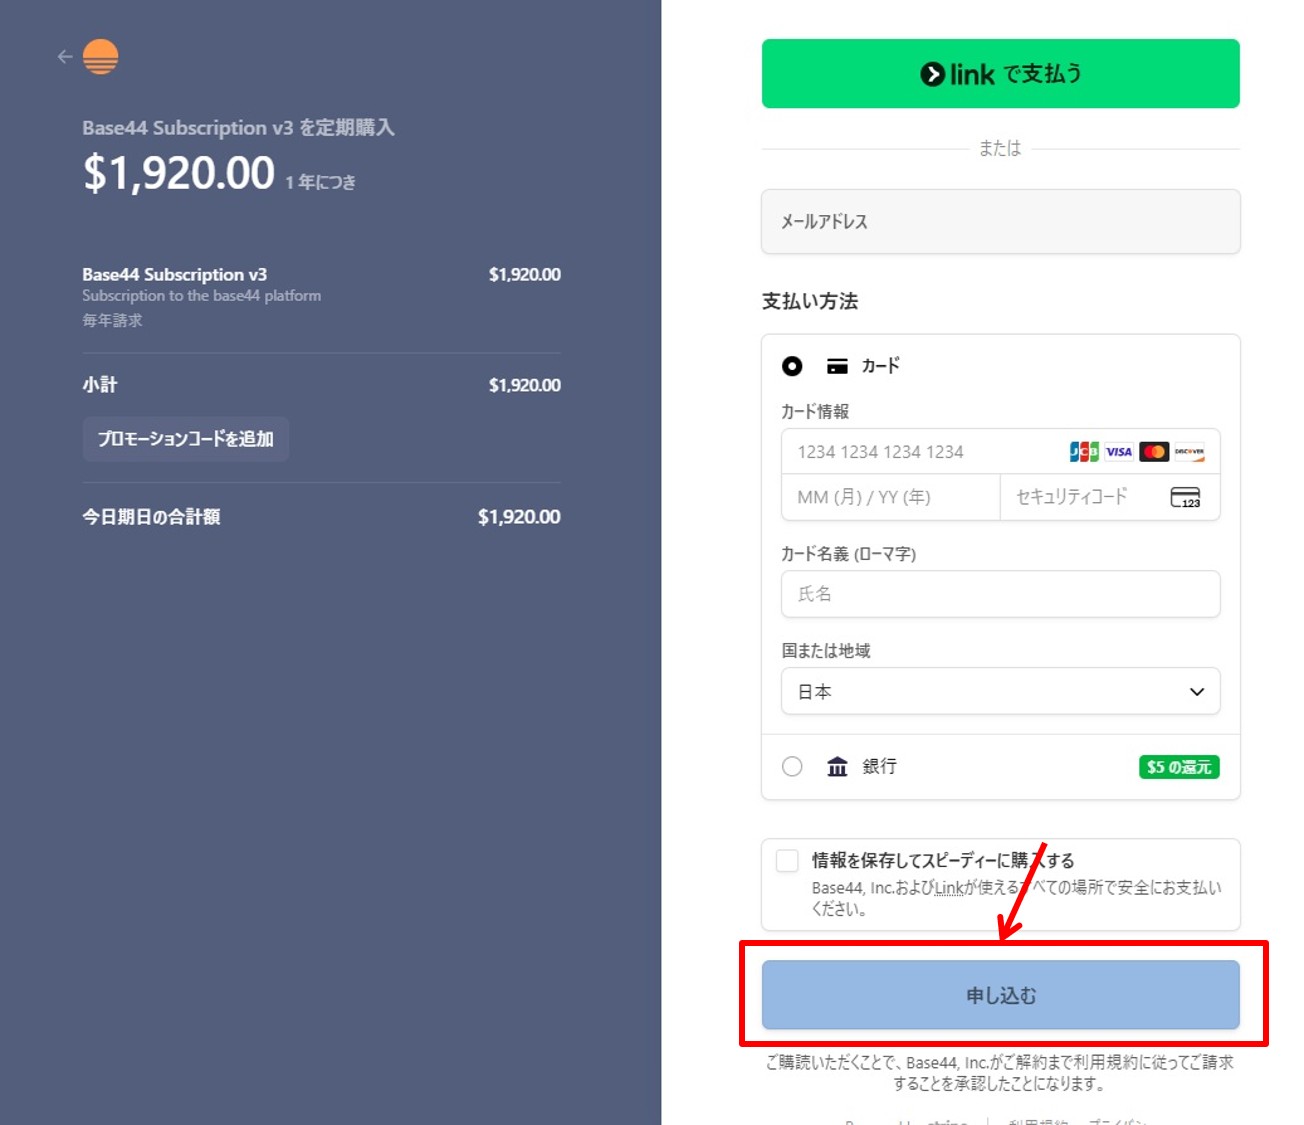Click the Discover card brand icon
Image resolution: width=1304 pixels, height=1125 pixels.
click(x=1189, y=452)
